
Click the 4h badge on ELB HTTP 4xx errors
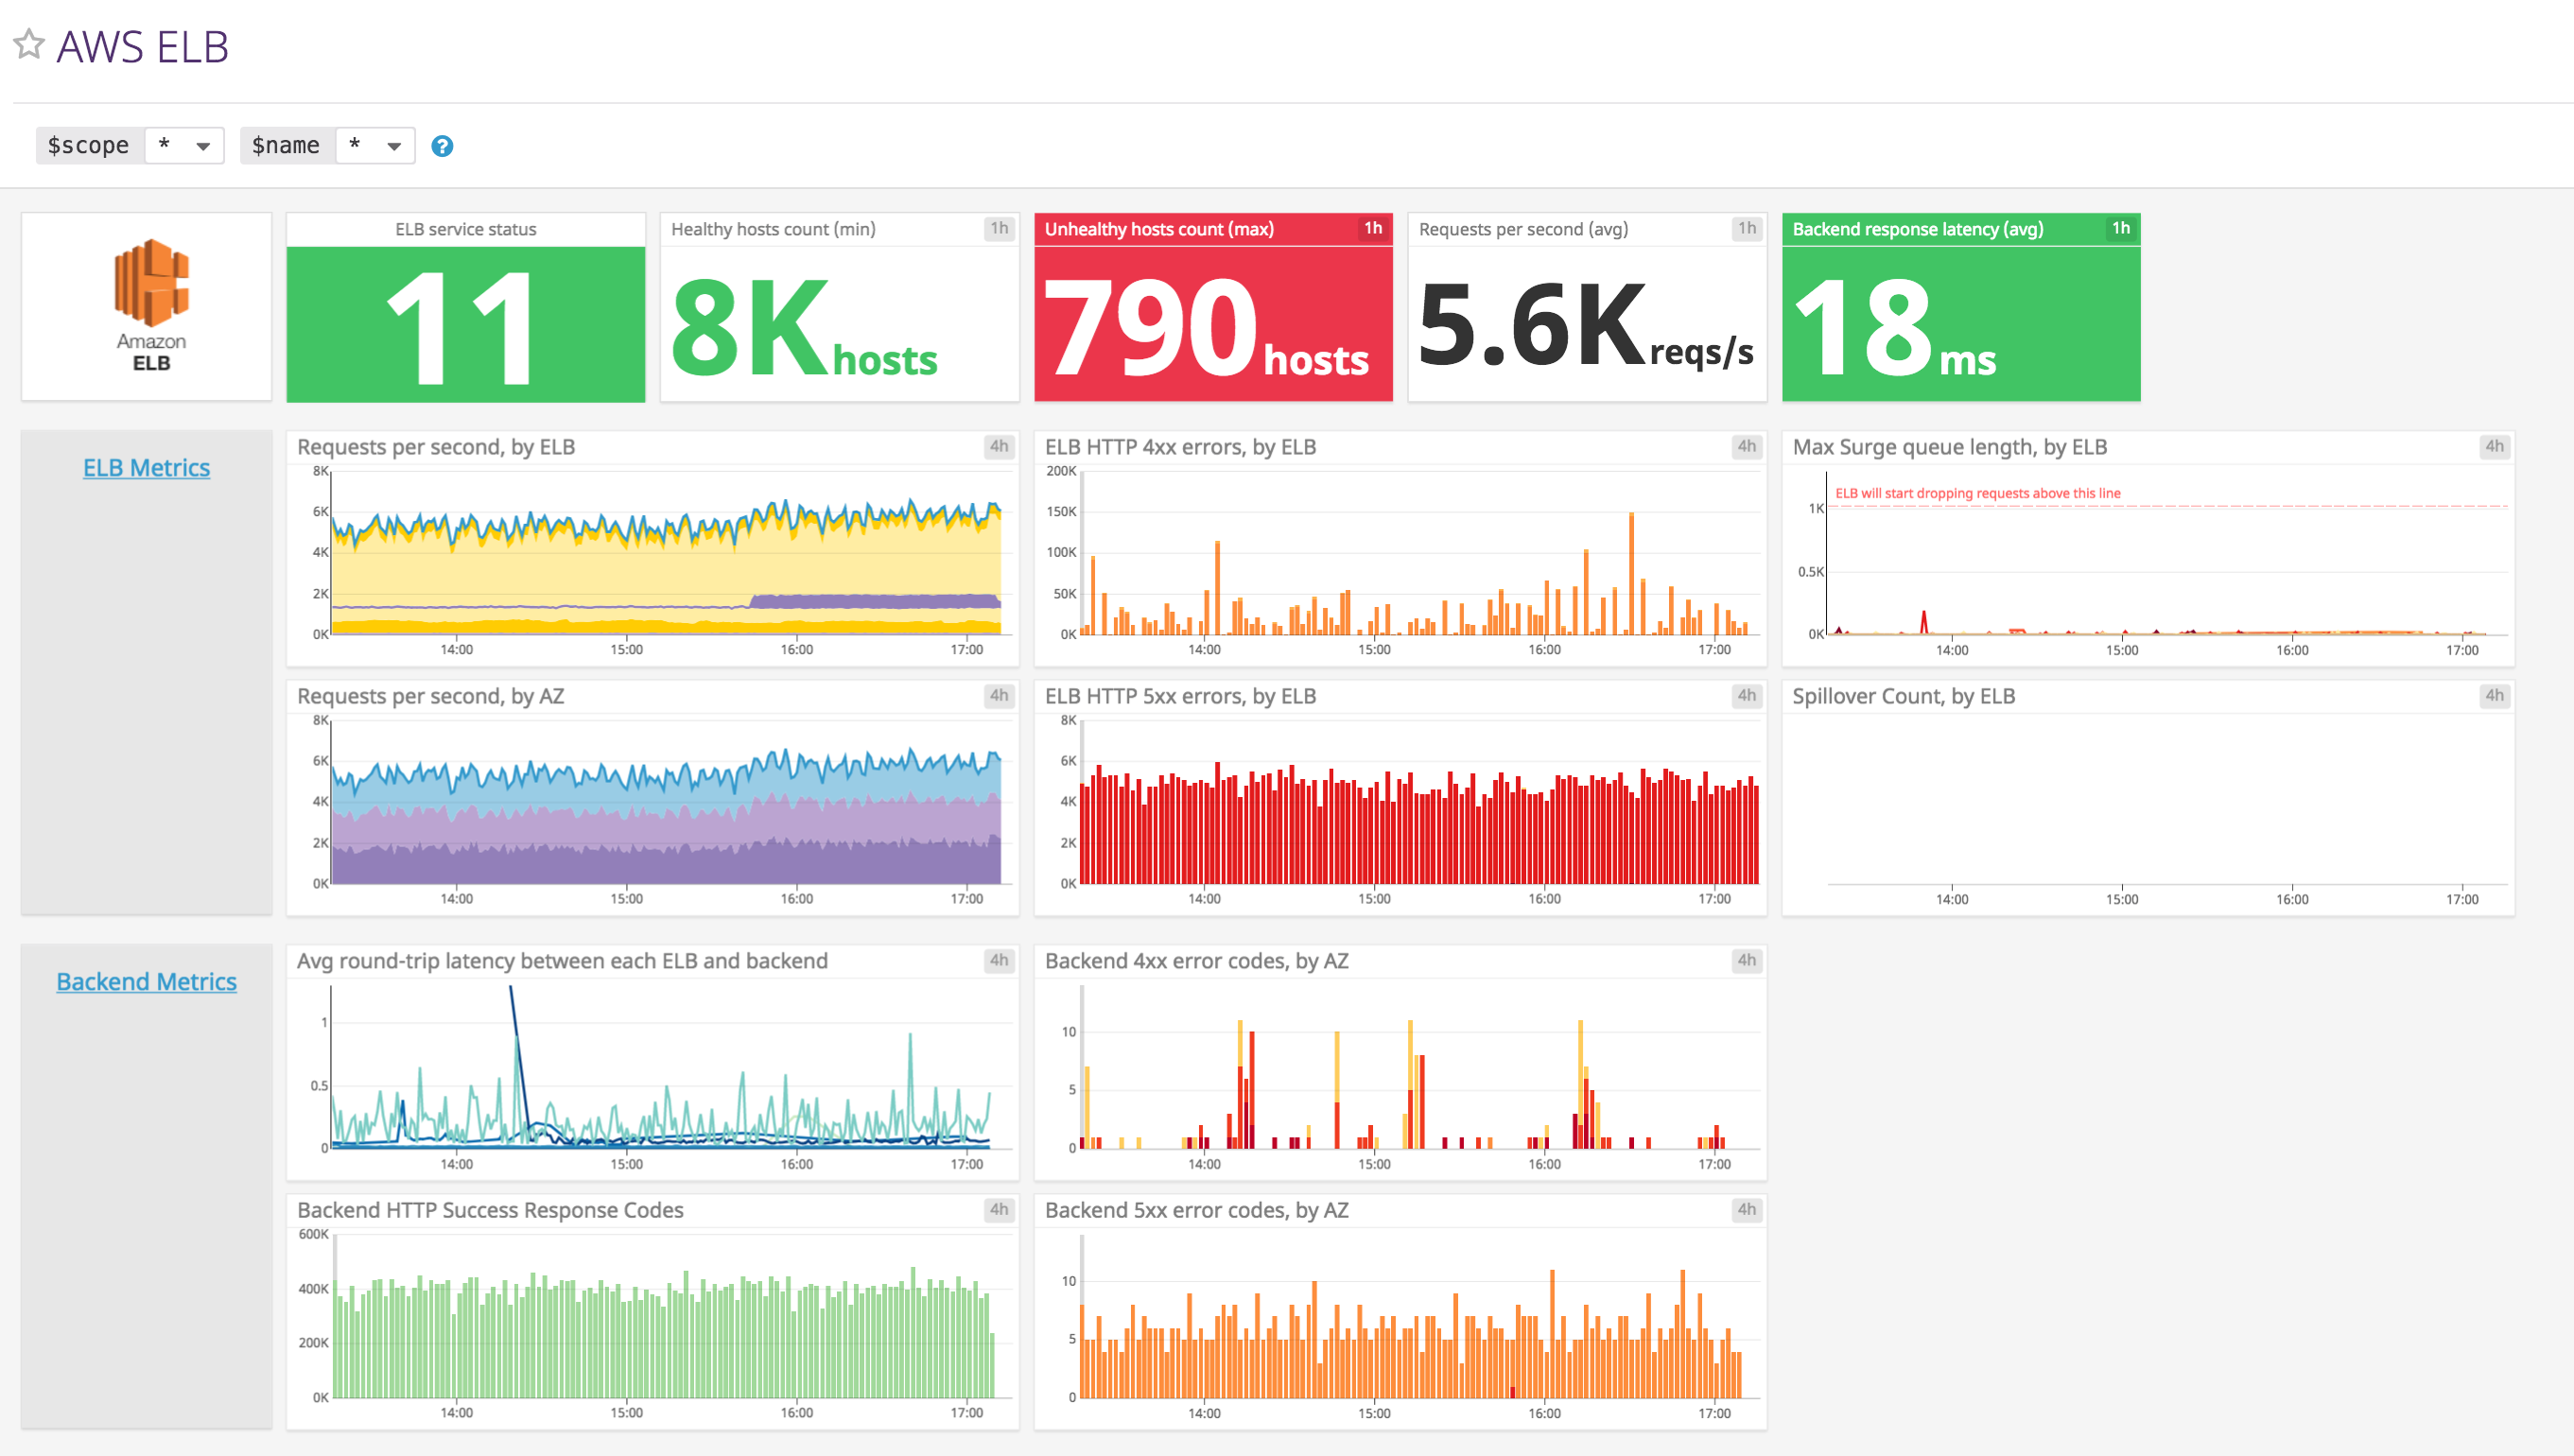click(1745, 447)
